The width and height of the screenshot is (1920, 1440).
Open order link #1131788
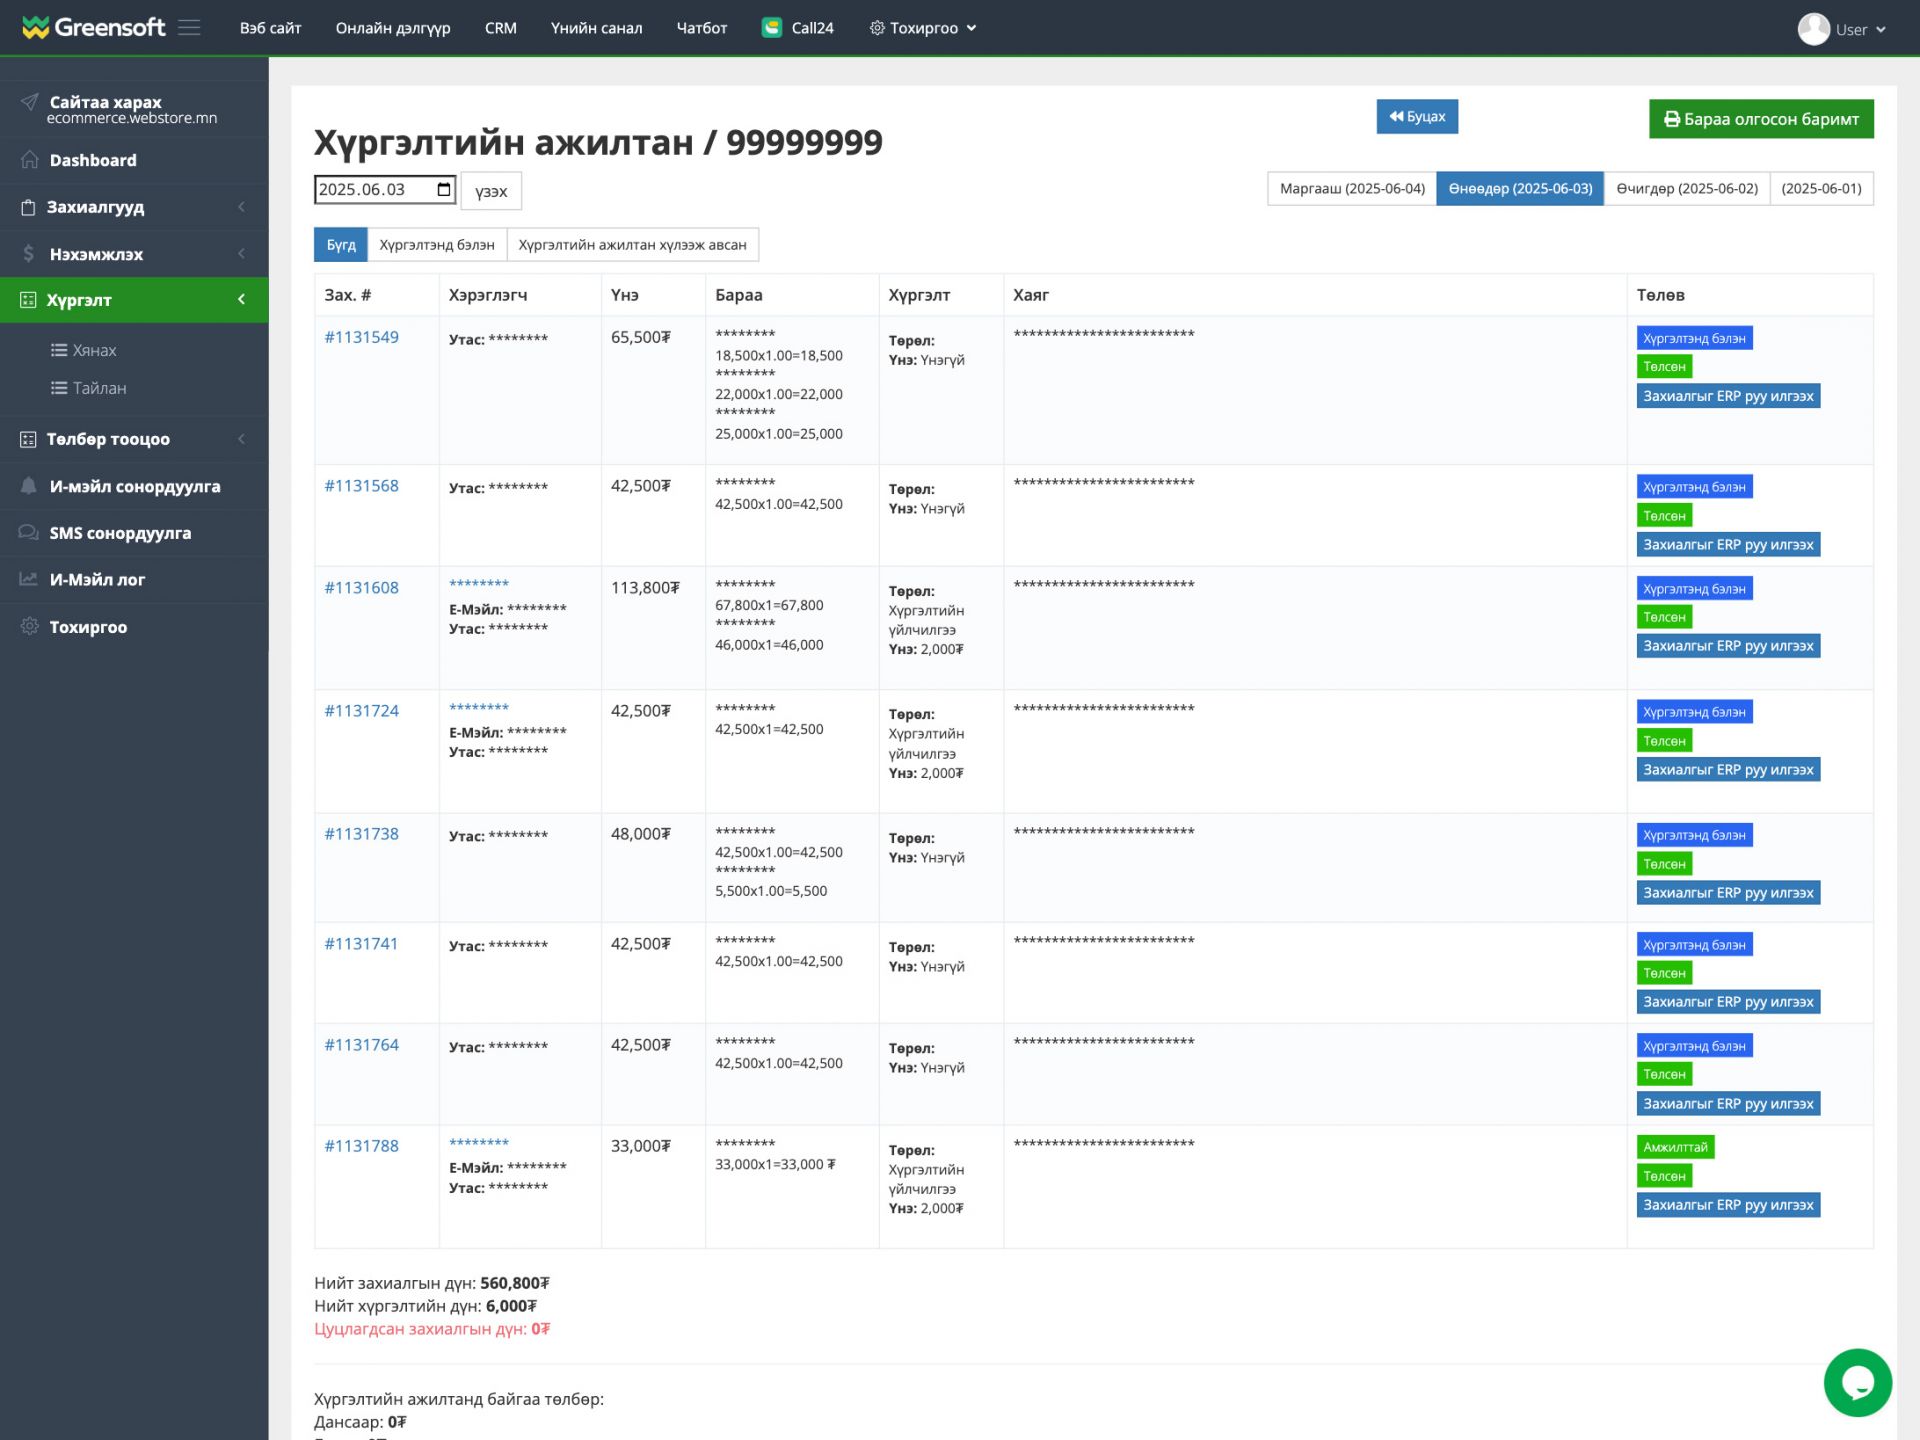coord(361,1146)
